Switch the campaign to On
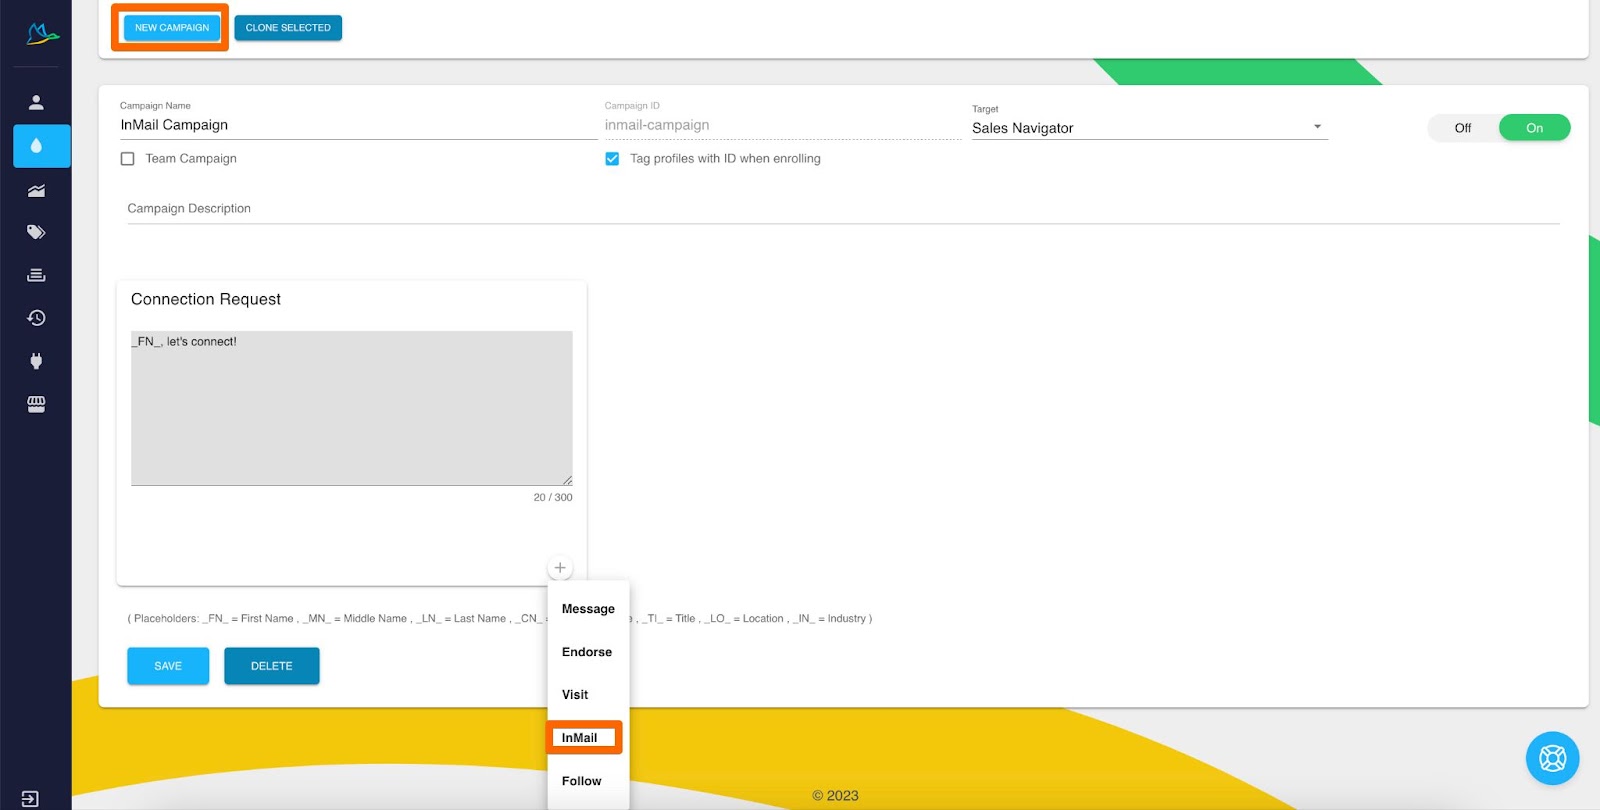This screenshot has height=810, width=1600. click(x=1534, y=128)
